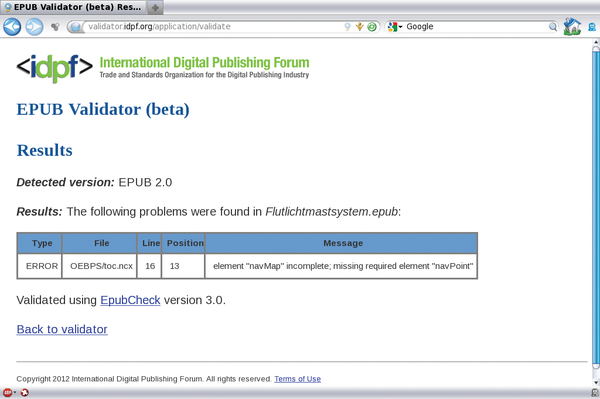Open the search engine dropdown arrow

[400, 27]
